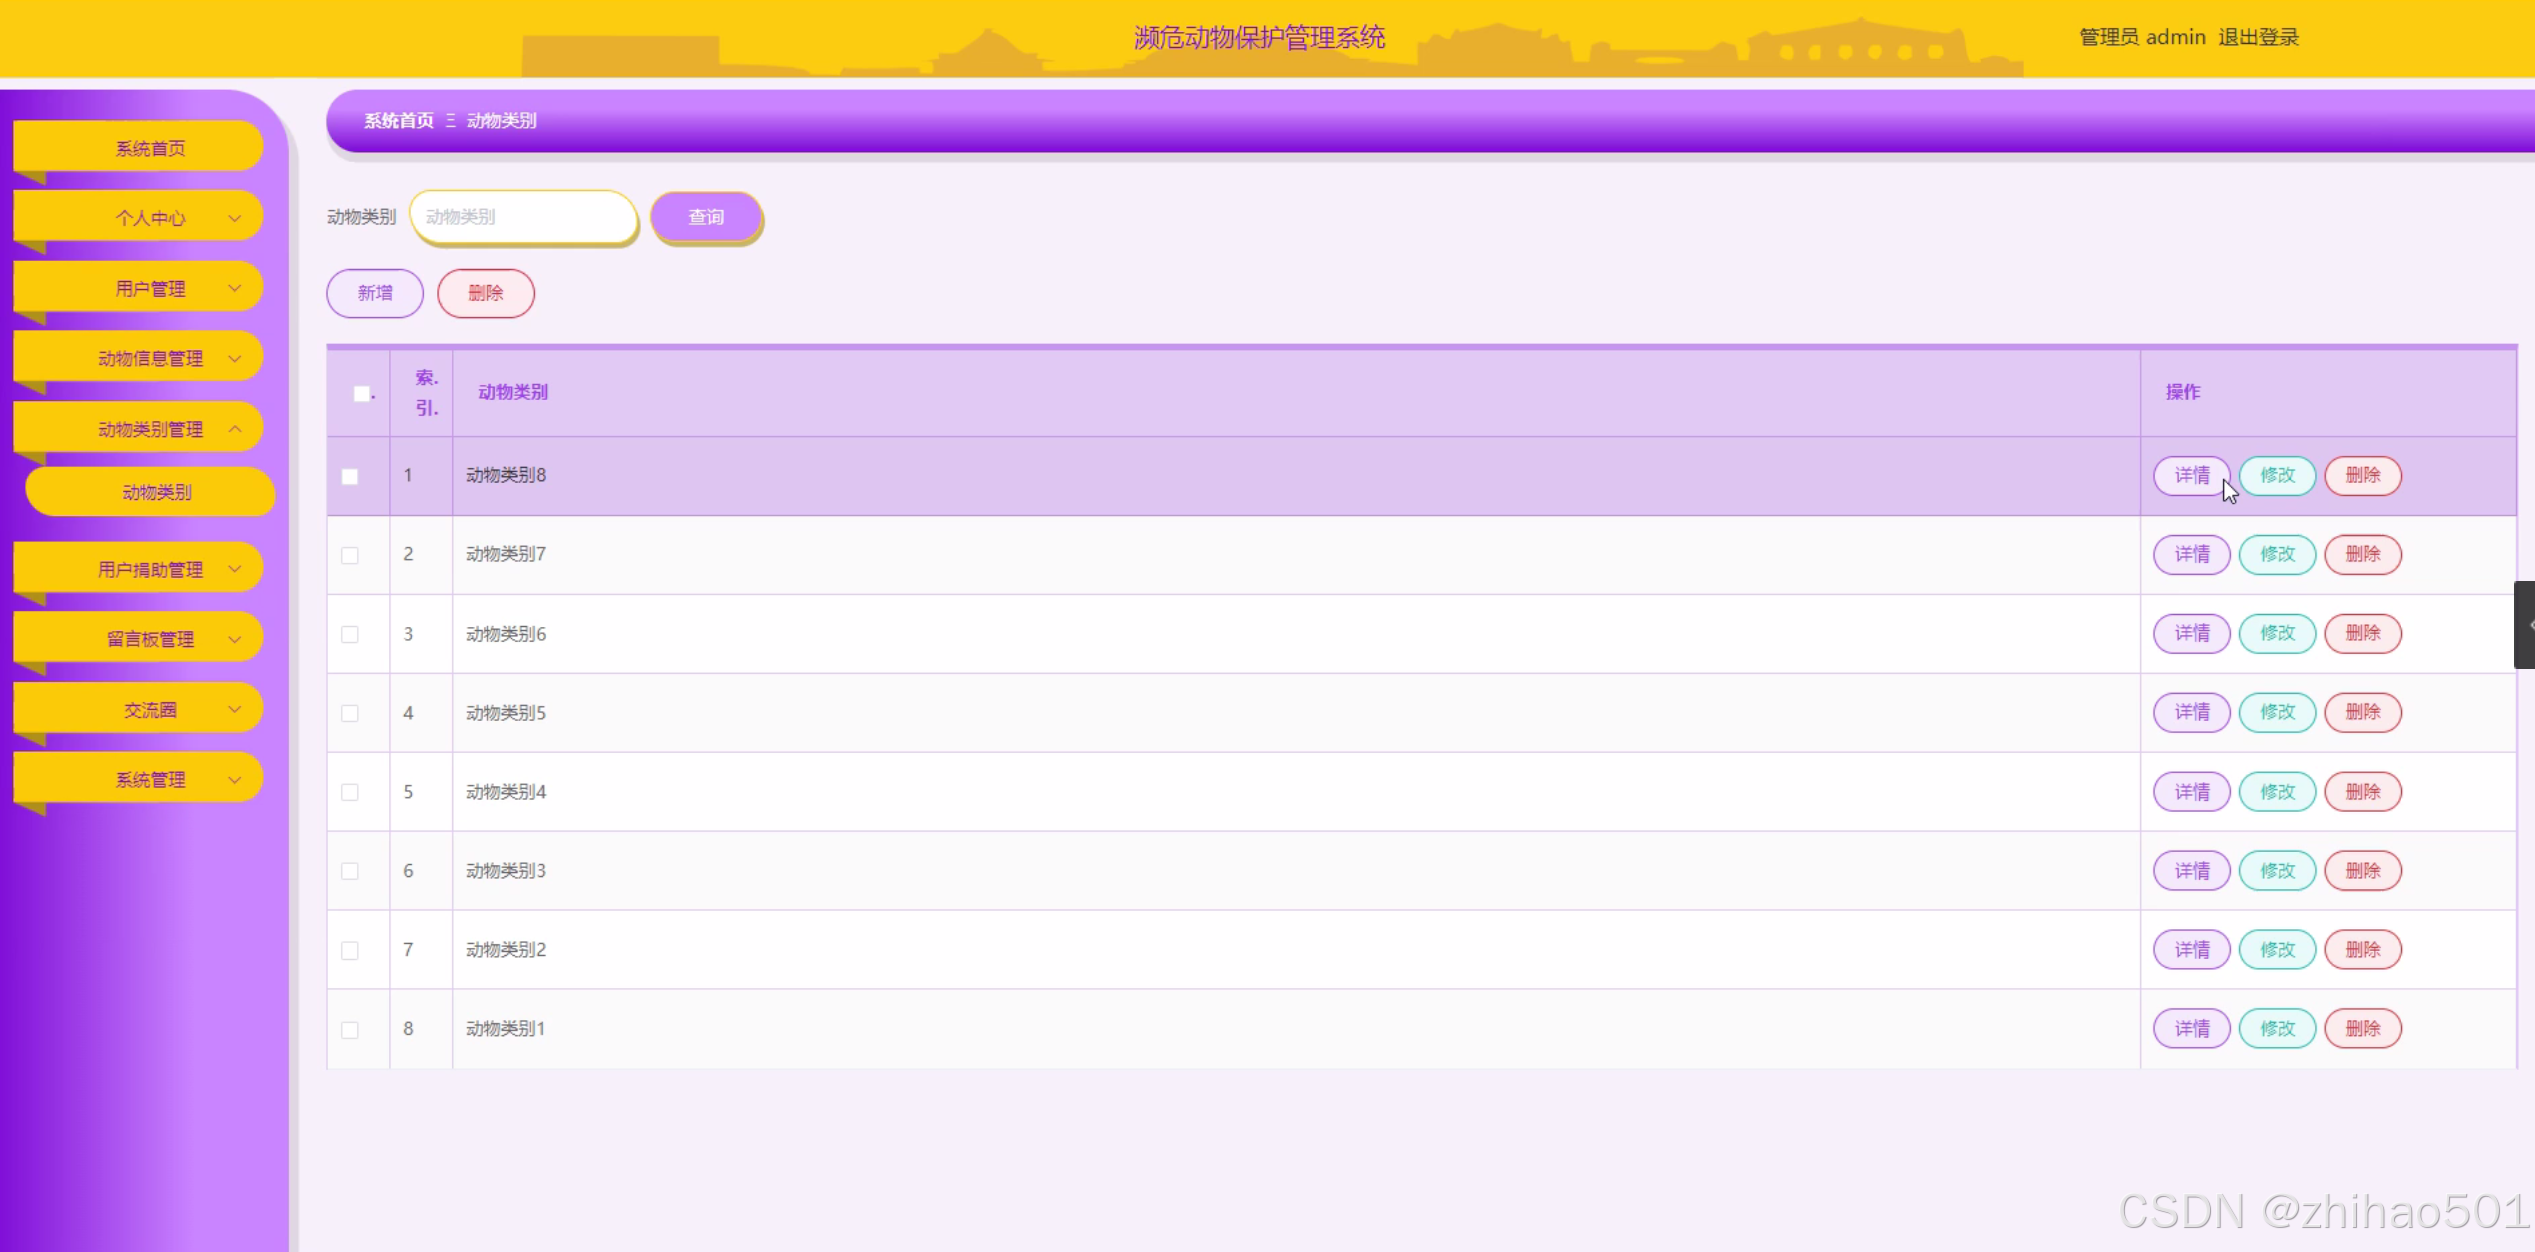Click top 删除 batch delete button
Image resolution: width=2535 pixels, height=1252 pixels.
(x=486, y=293)
